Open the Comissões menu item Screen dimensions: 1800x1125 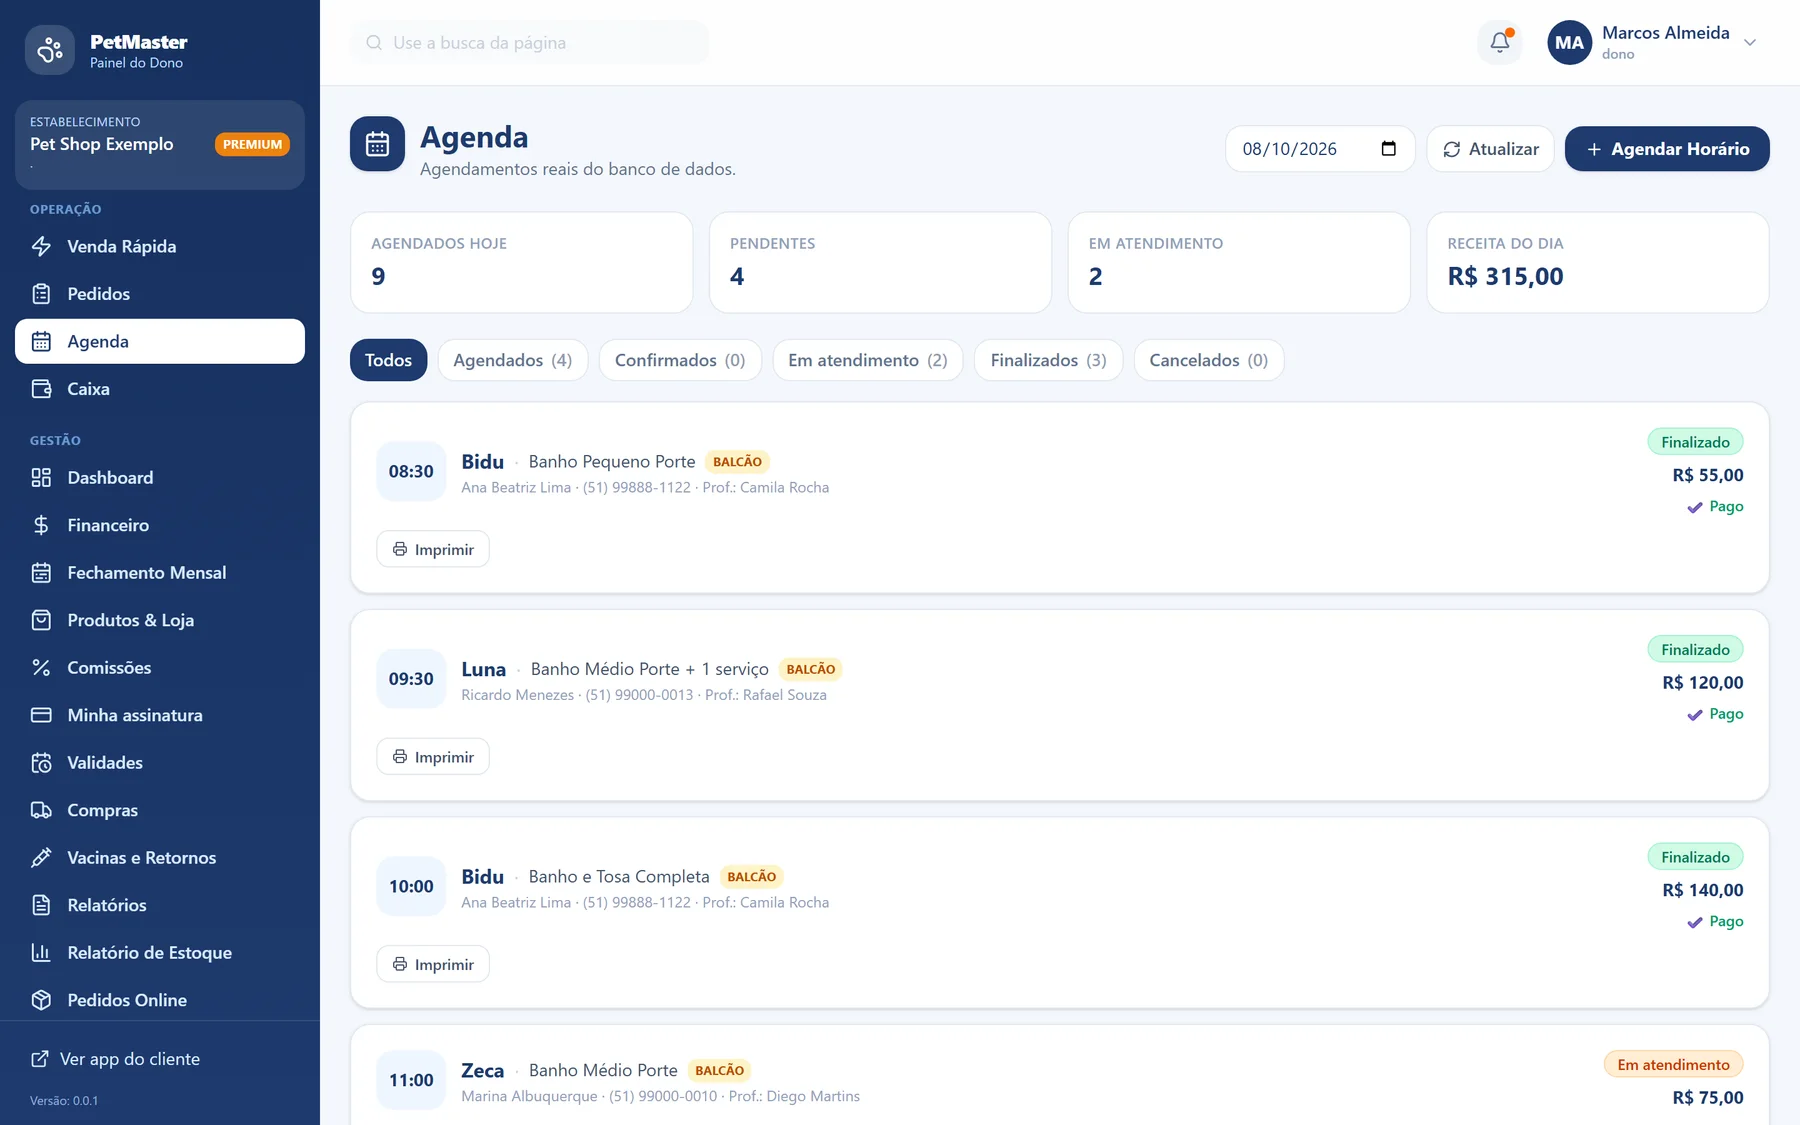(x=160, y=667)
